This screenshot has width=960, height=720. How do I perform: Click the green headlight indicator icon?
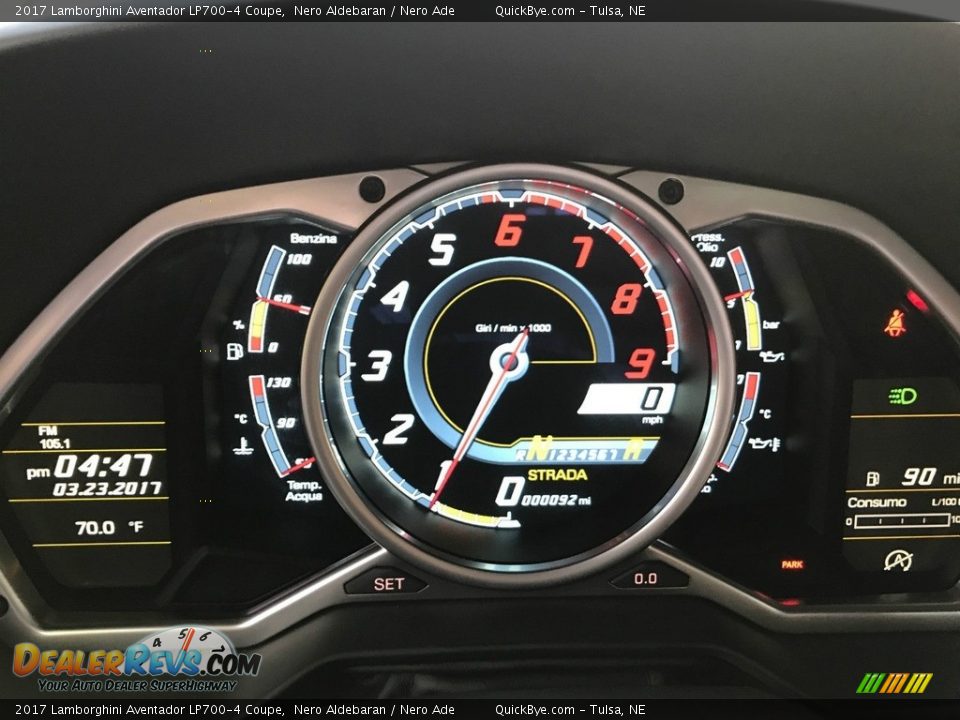(902, 396)
